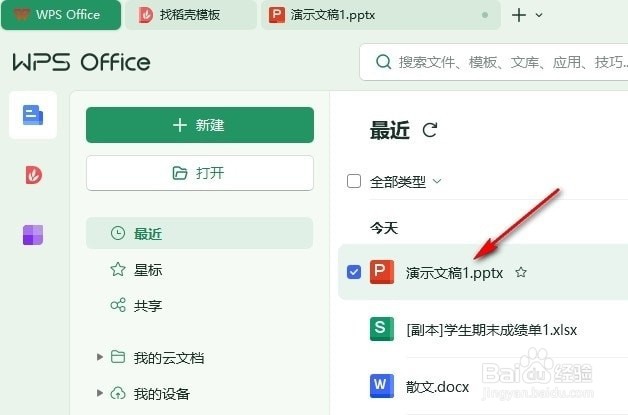Click the 新建 button
The height and width of the screenshot is (415, 628).
pos(200,125)
